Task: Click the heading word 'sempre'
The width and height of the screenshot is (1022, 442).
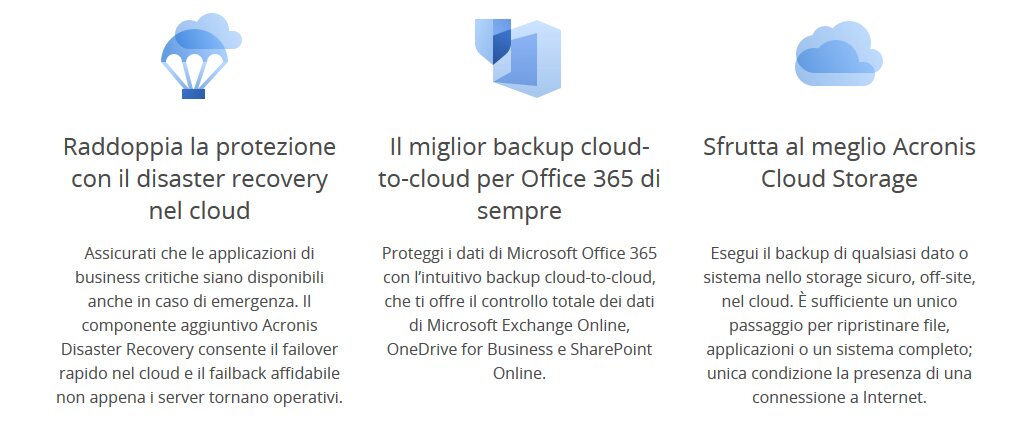Action: click(x=519, y=211)
